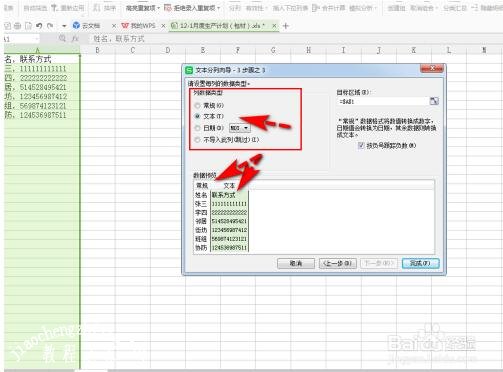Select the 日期 radio button

tap(197, 128)
